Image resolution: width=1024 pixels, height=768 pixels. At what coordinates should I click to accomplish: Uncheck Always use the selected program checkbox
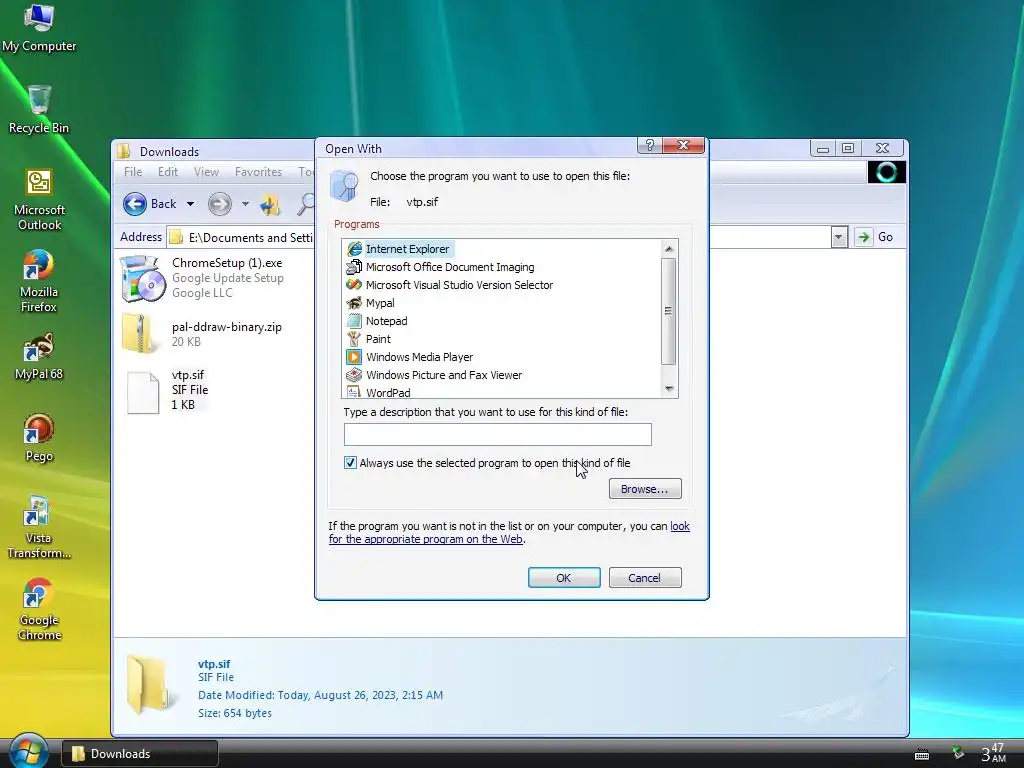[x=350, y=462]
